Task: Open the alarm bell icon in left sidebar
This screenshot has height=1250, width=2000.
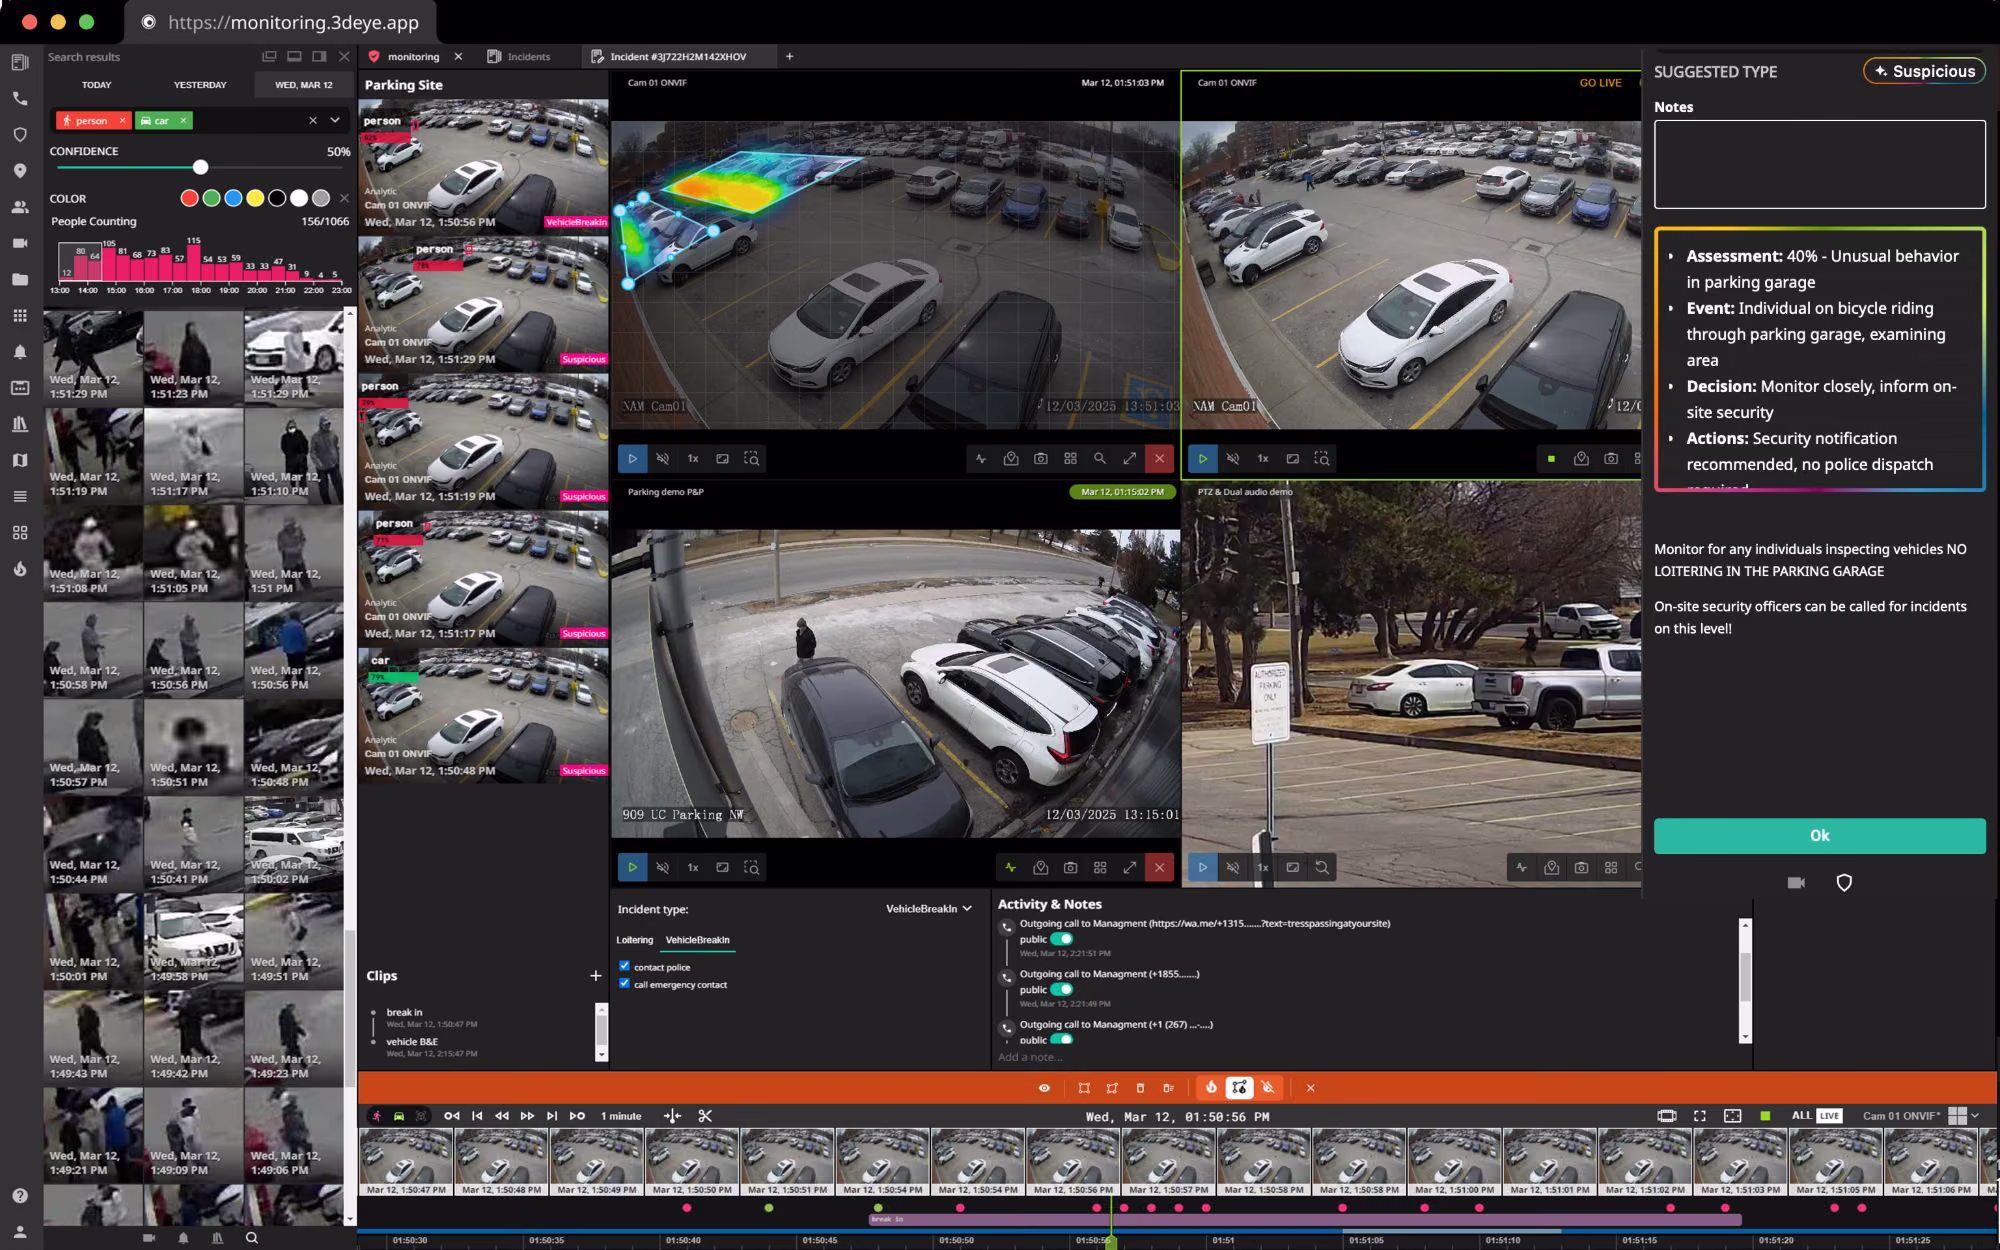Action: pos(20,352)
